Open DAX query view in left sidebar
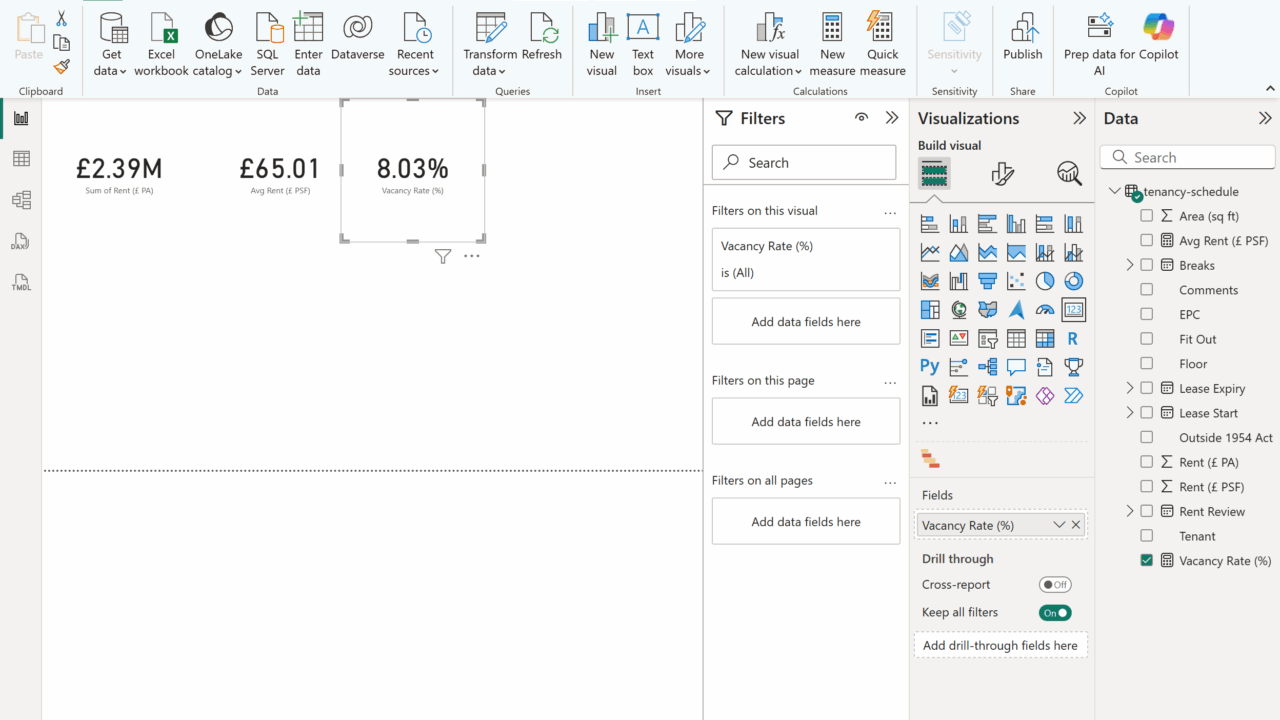Viewport: 1280px width, 720px height. [x=21, y=241]
